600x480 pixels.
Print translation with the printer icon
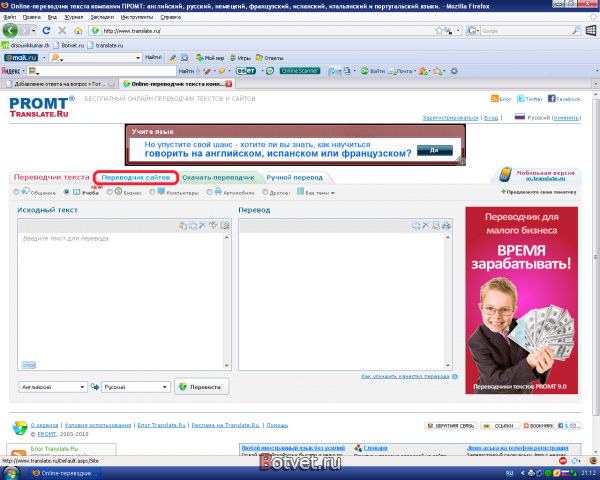[446, 225]
